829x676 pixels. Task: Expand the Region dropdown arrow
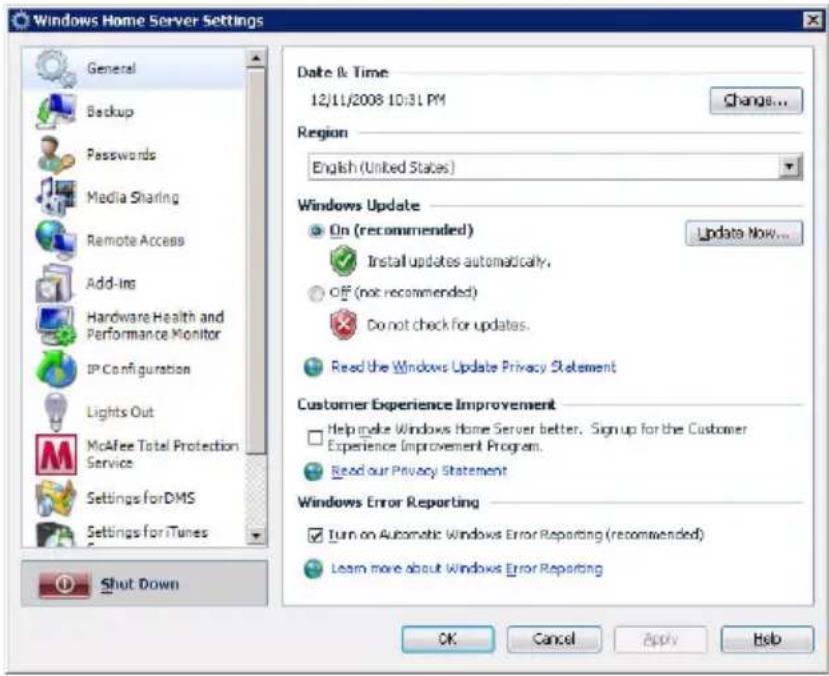[790, 167]
